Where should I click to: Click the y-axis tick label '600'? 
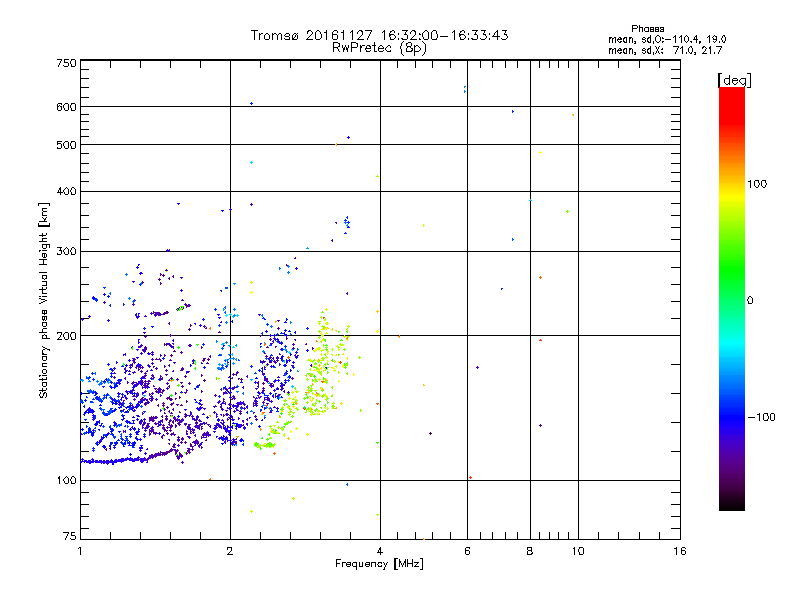pos(66,107)
